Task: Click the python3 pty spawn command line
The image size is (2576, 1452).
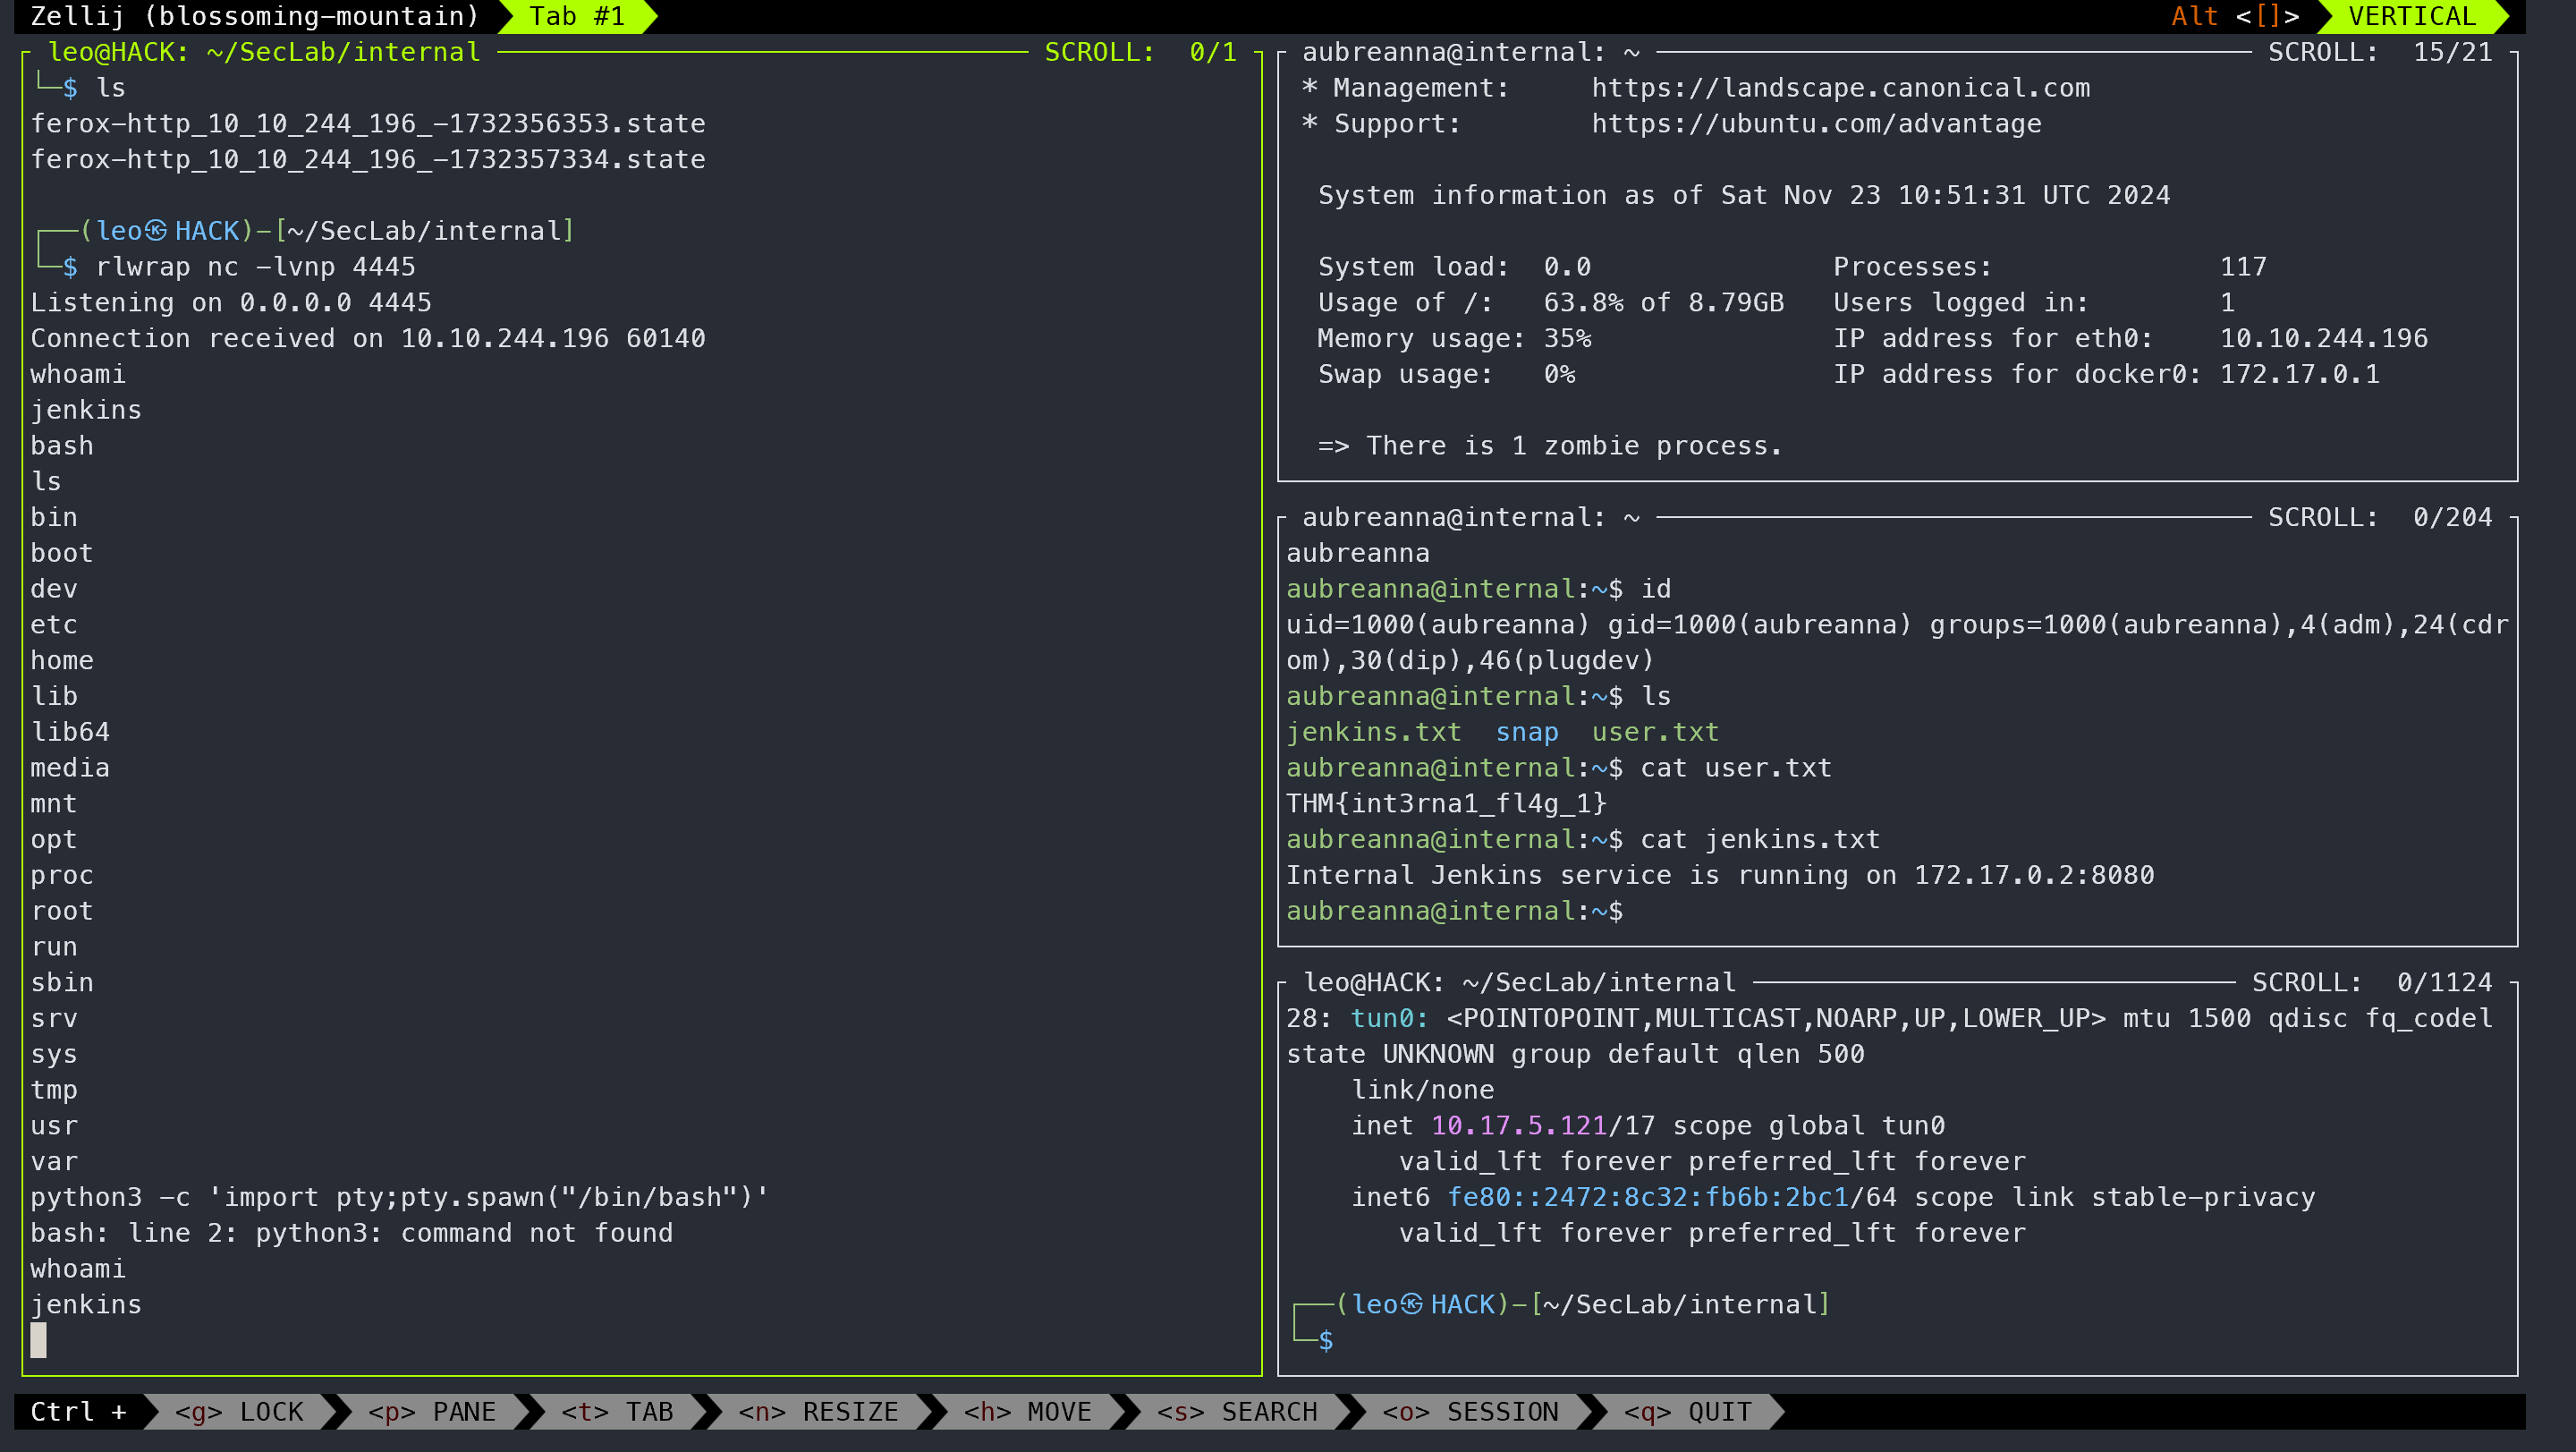Action: click(400, 1197)
